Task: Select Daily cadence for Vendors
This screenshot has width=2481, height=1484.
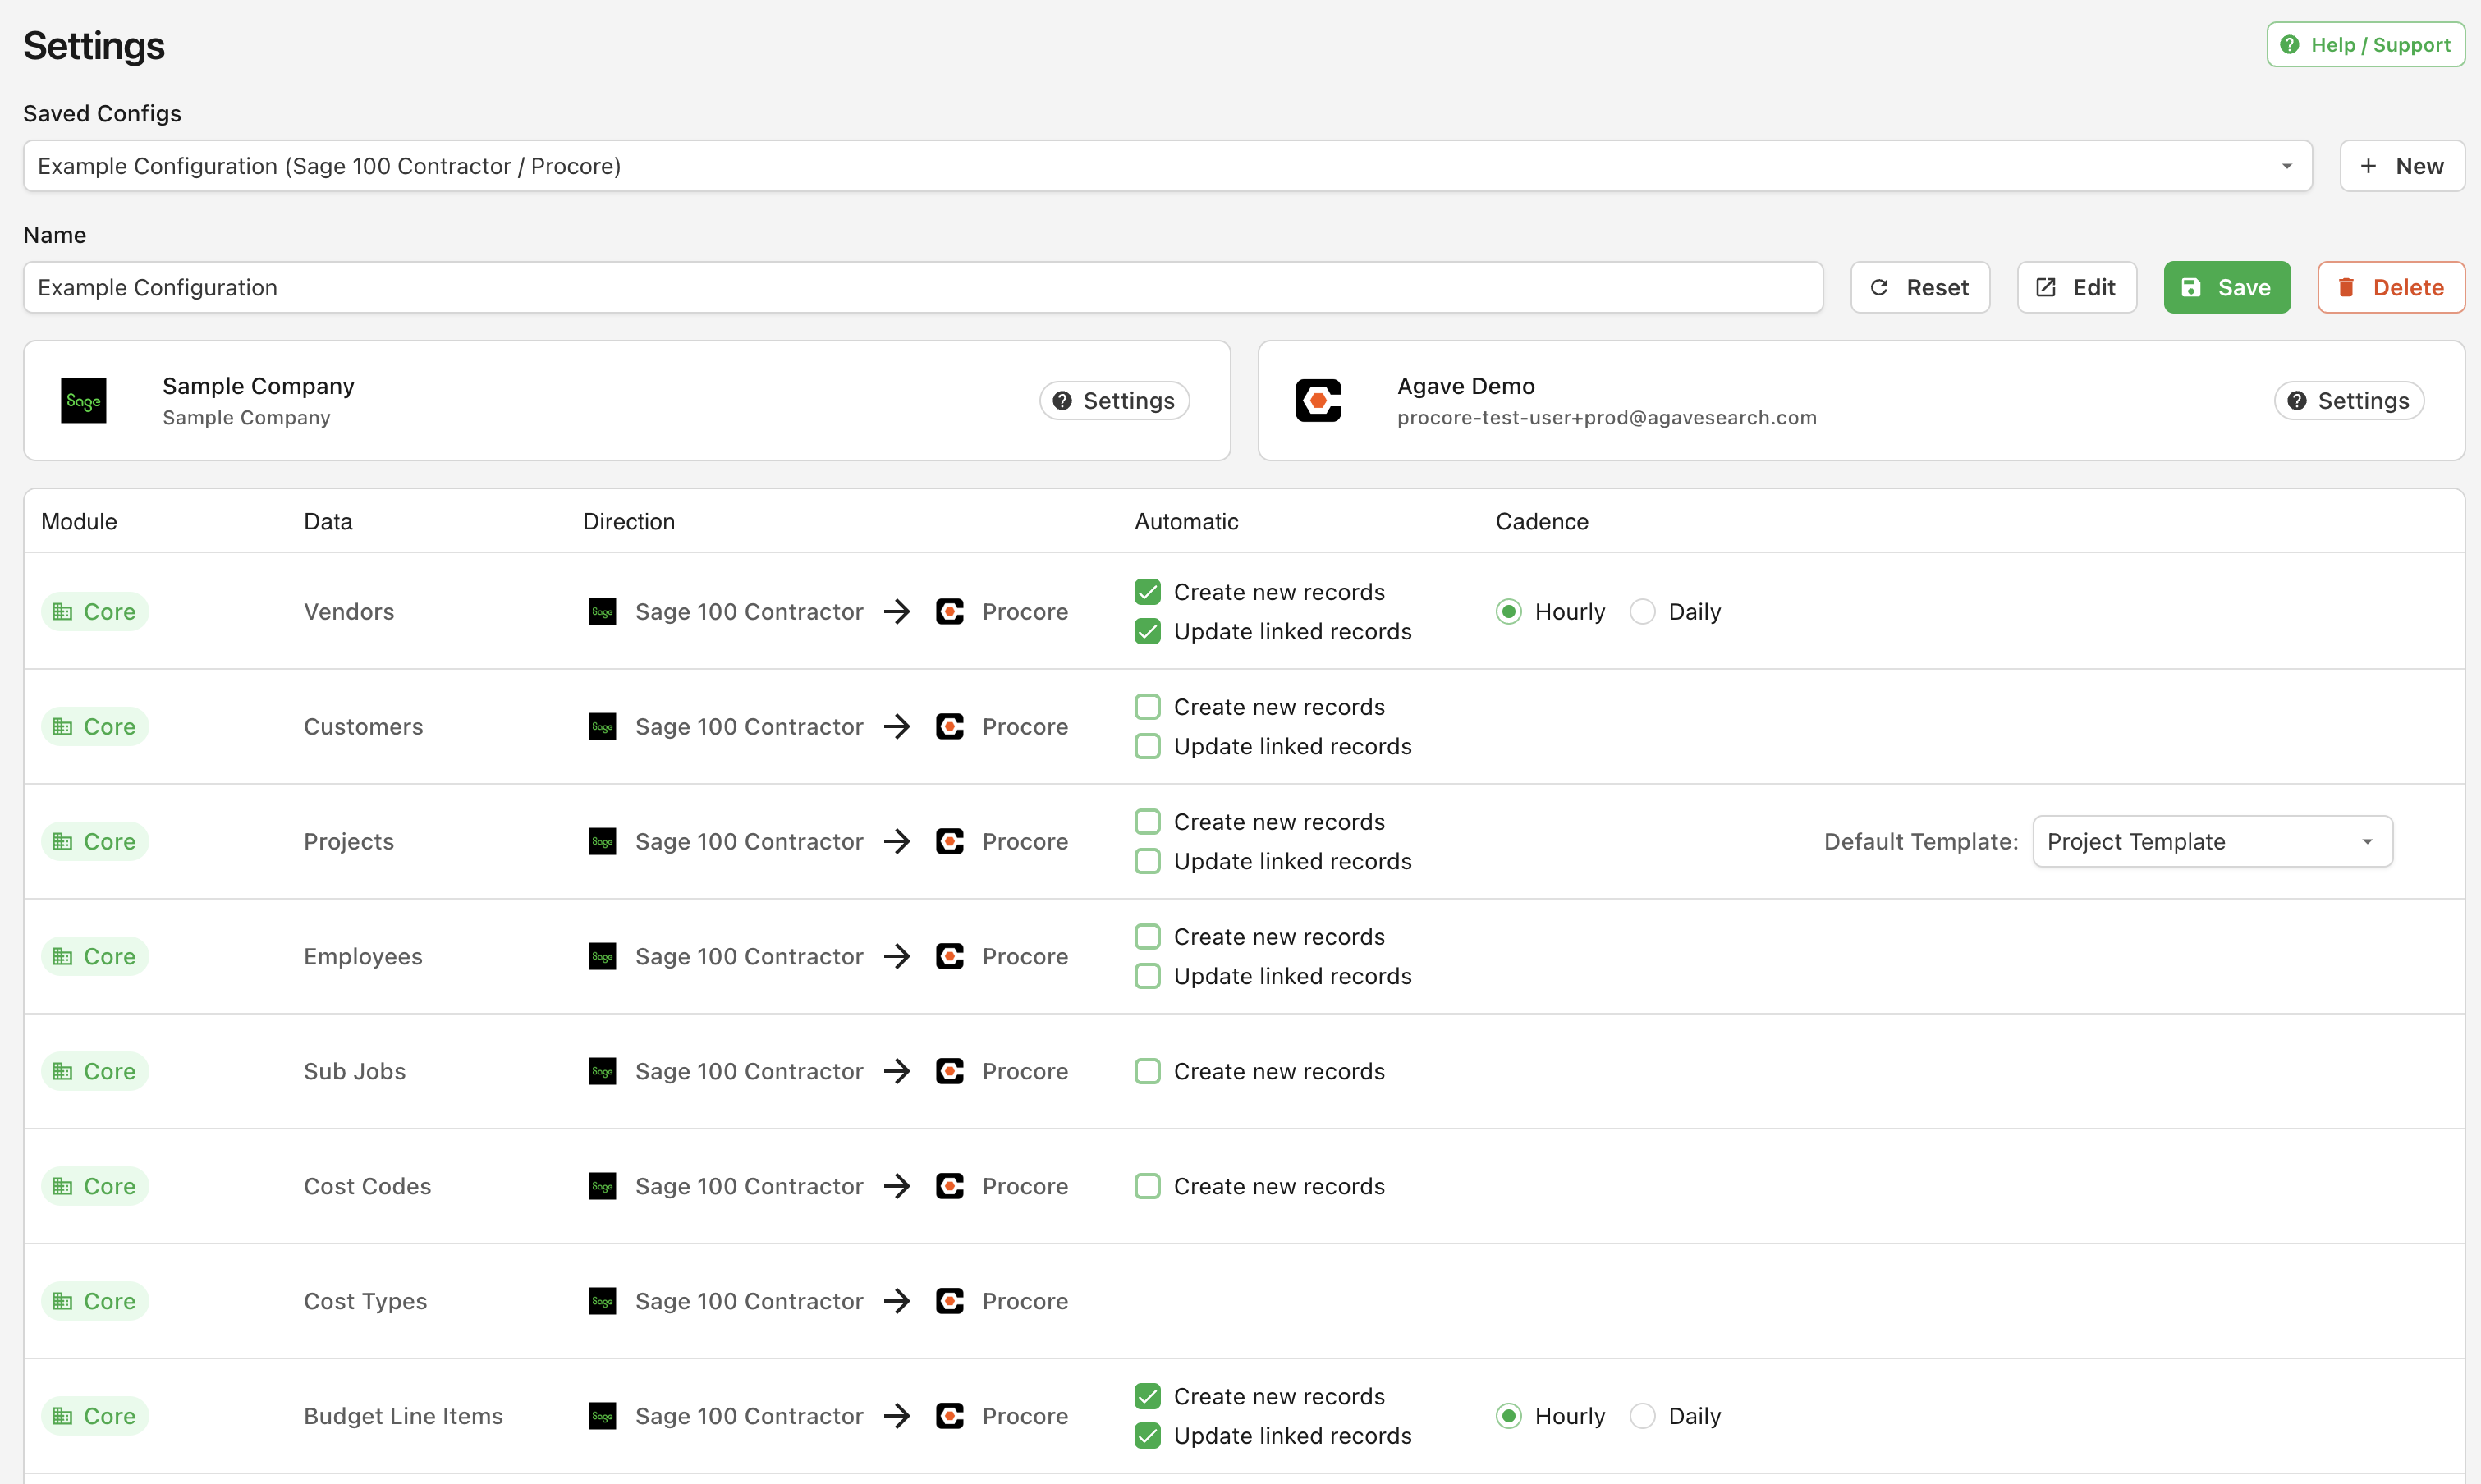Action: tap(1642, 611)
